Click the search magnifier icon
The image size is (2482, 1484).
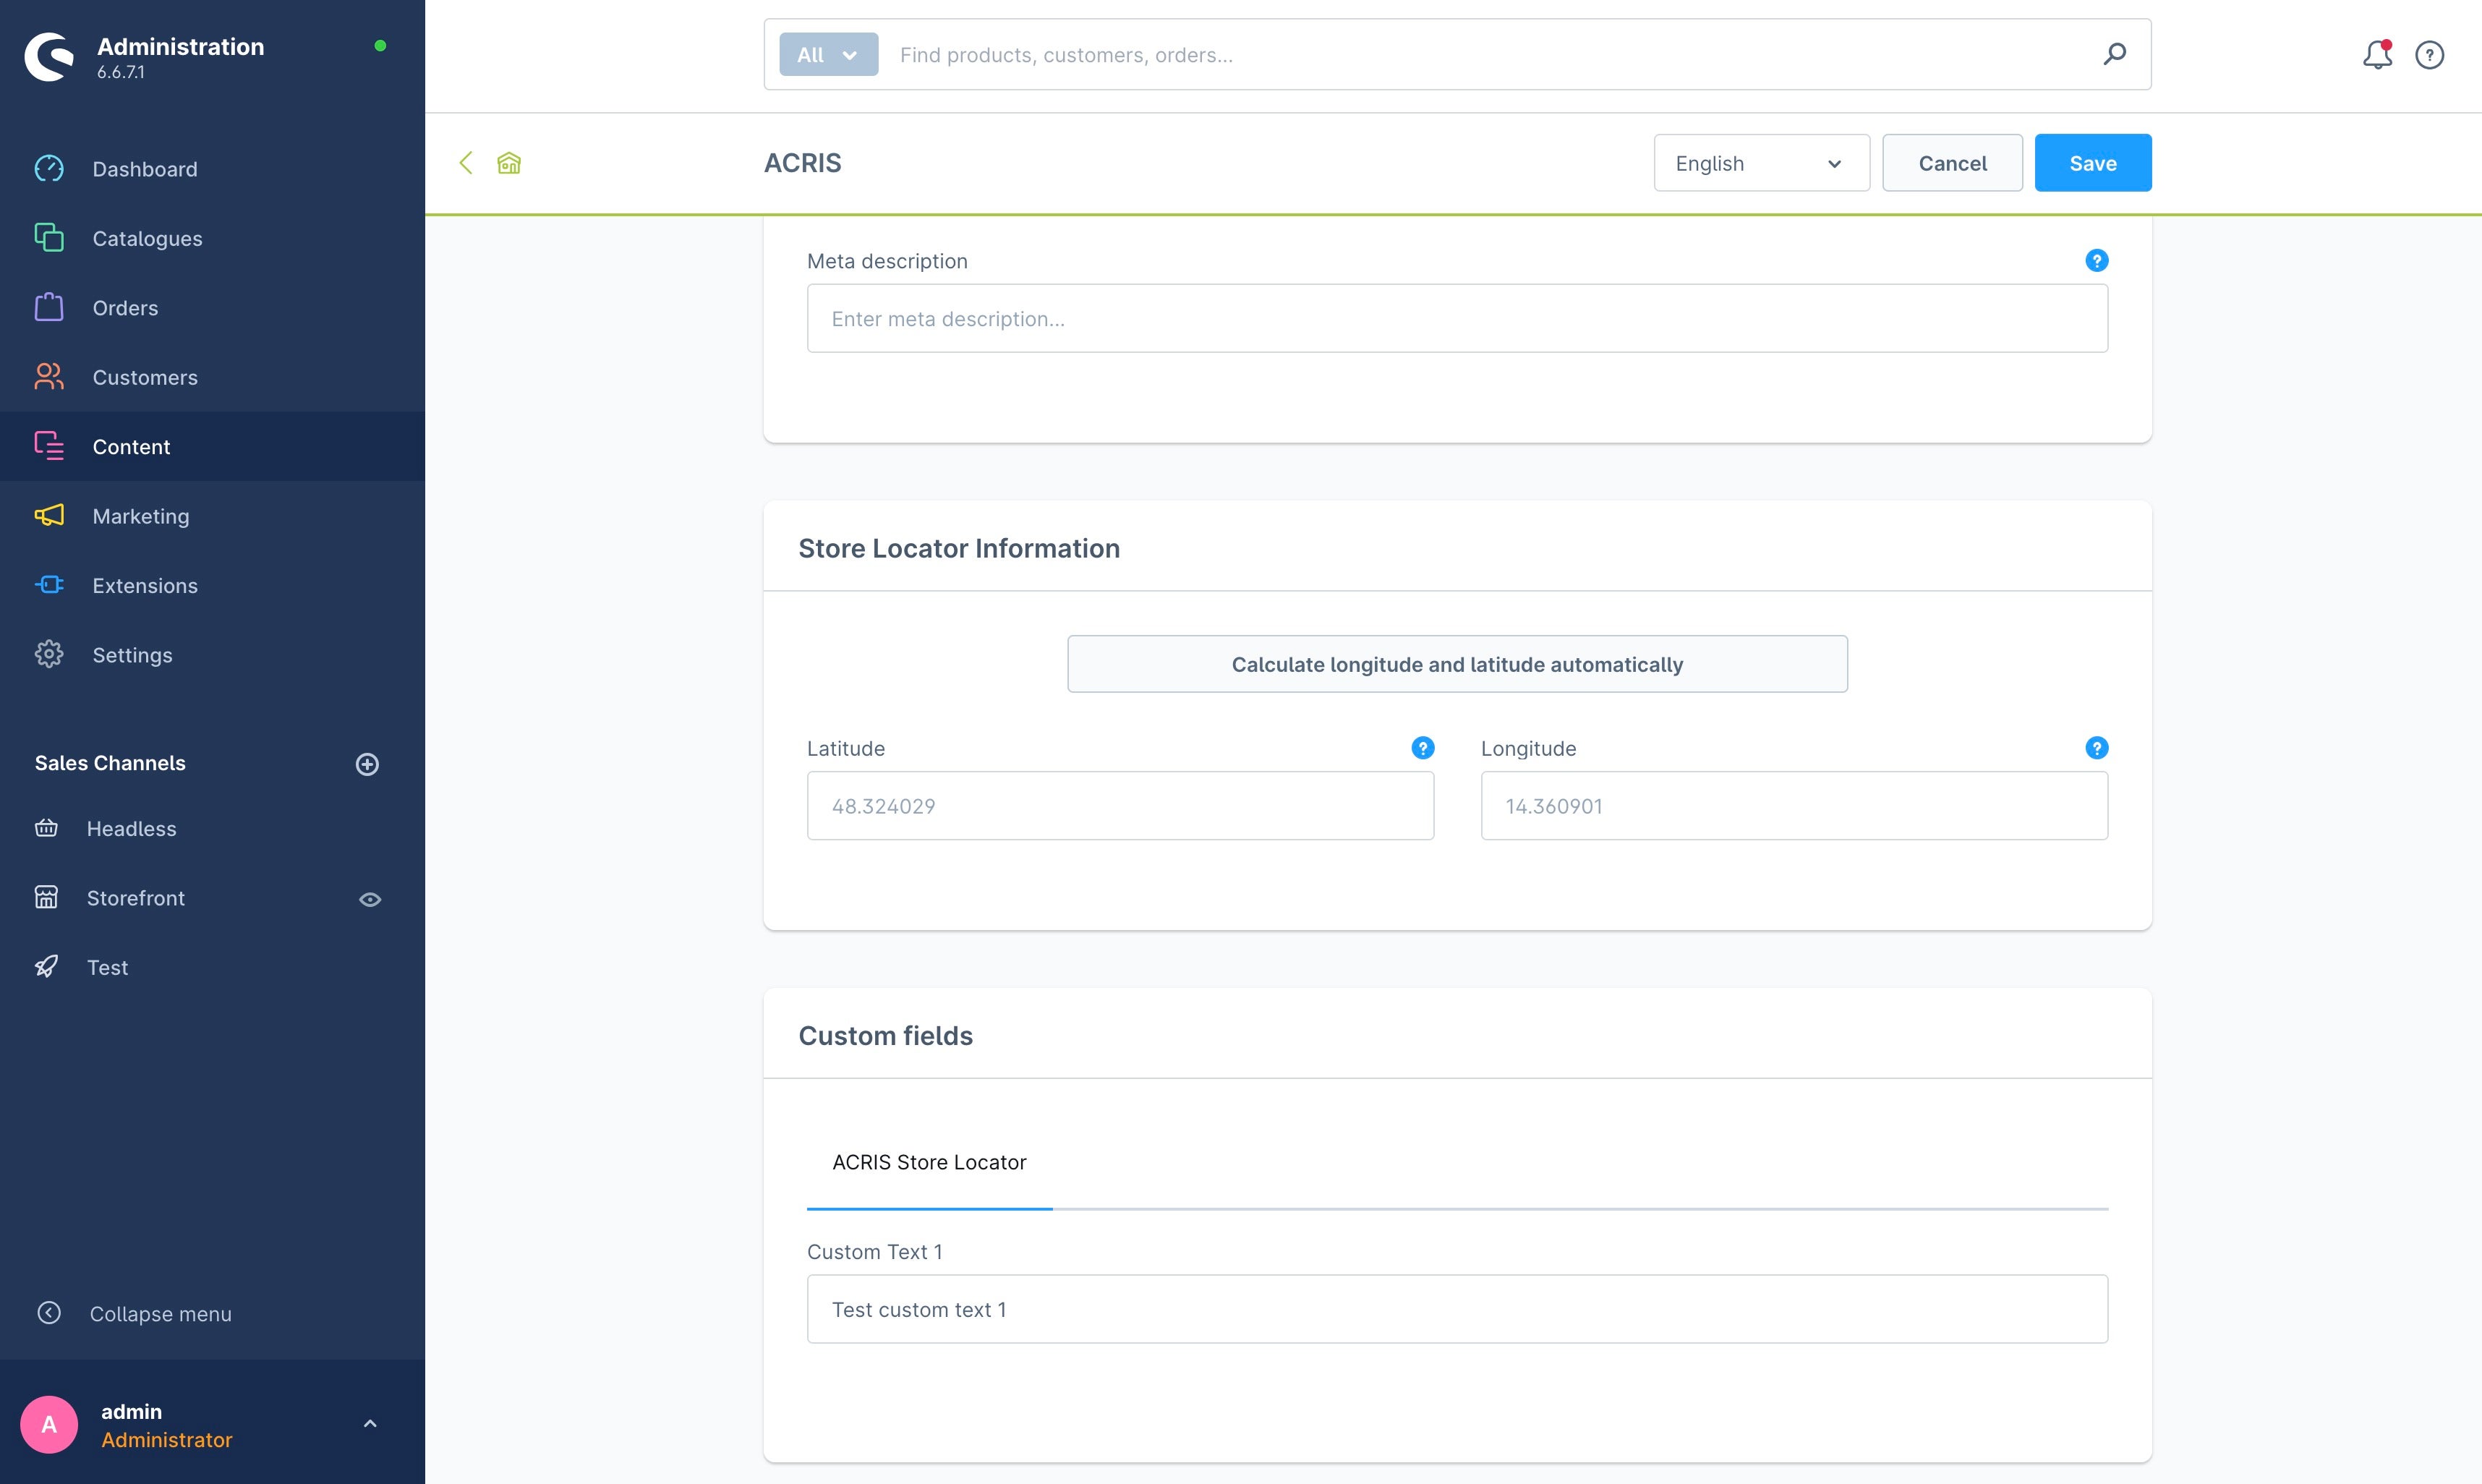click(x=2114, y=54)
